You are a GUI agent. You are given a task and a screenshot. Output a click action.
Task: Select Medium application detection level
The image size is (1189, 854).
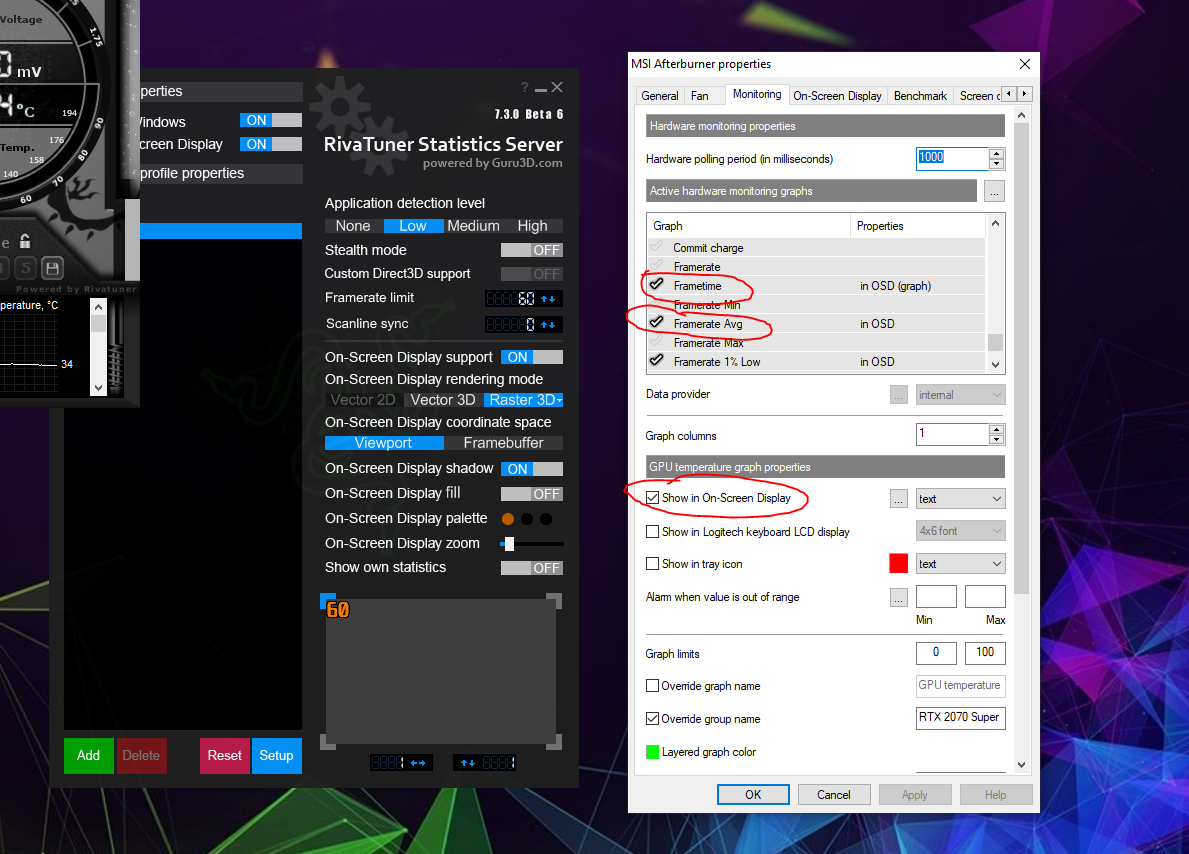[x=473, y=226]
